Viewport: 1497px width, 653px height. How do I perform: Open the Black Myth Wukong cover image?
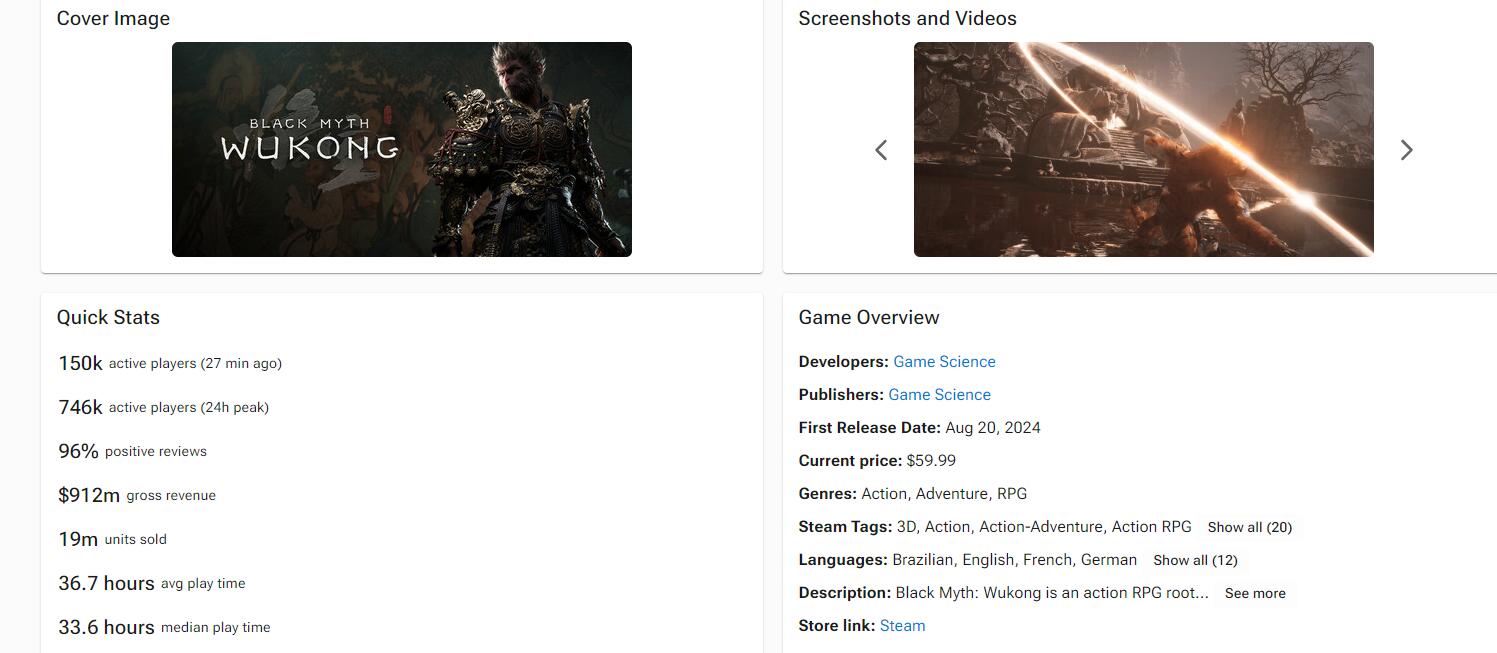(401, 149)
